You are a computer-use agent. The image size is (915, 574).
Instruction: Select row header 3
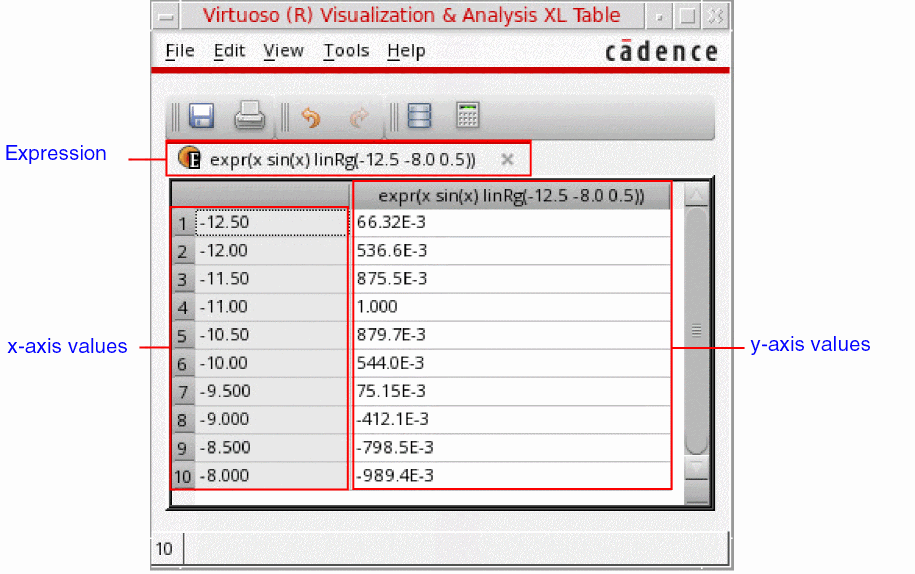[183, 279]
